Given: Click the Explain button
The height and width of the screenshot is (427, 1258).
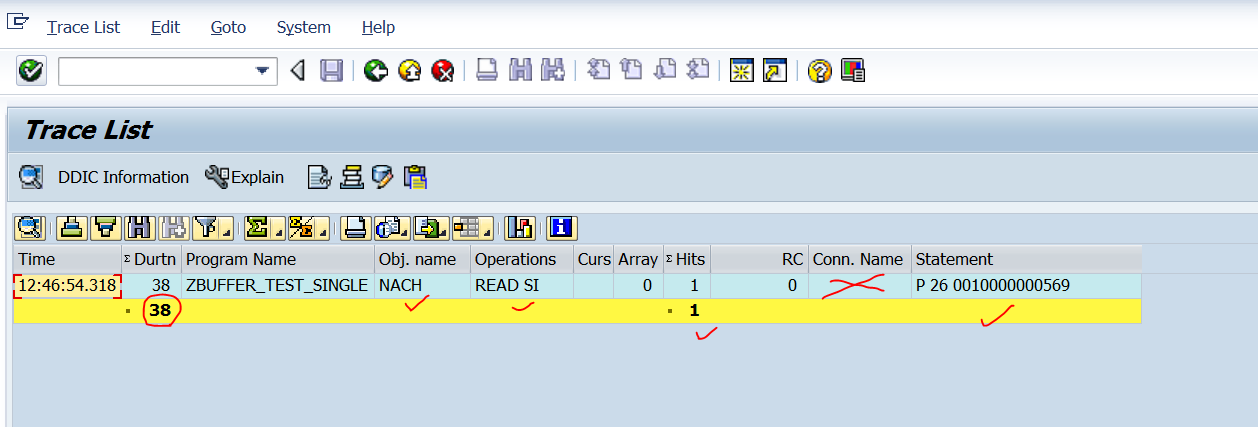Looking at the screenshot, I should pos(245,178).
